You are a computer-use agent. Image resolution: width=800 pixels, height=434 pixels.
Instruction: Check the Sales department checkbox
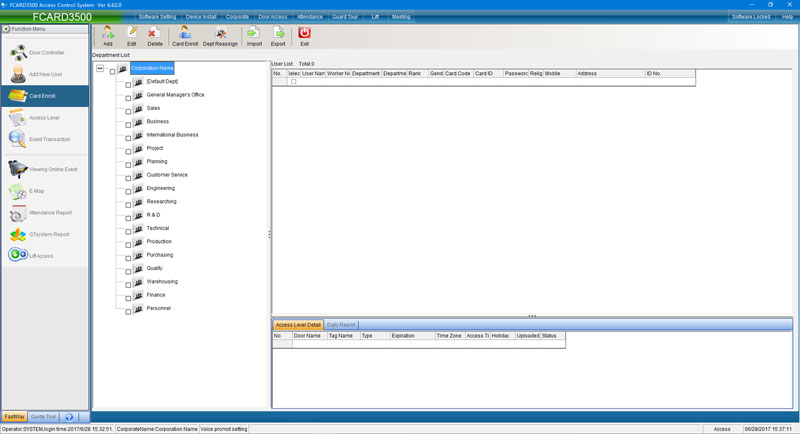coord(128,108)
